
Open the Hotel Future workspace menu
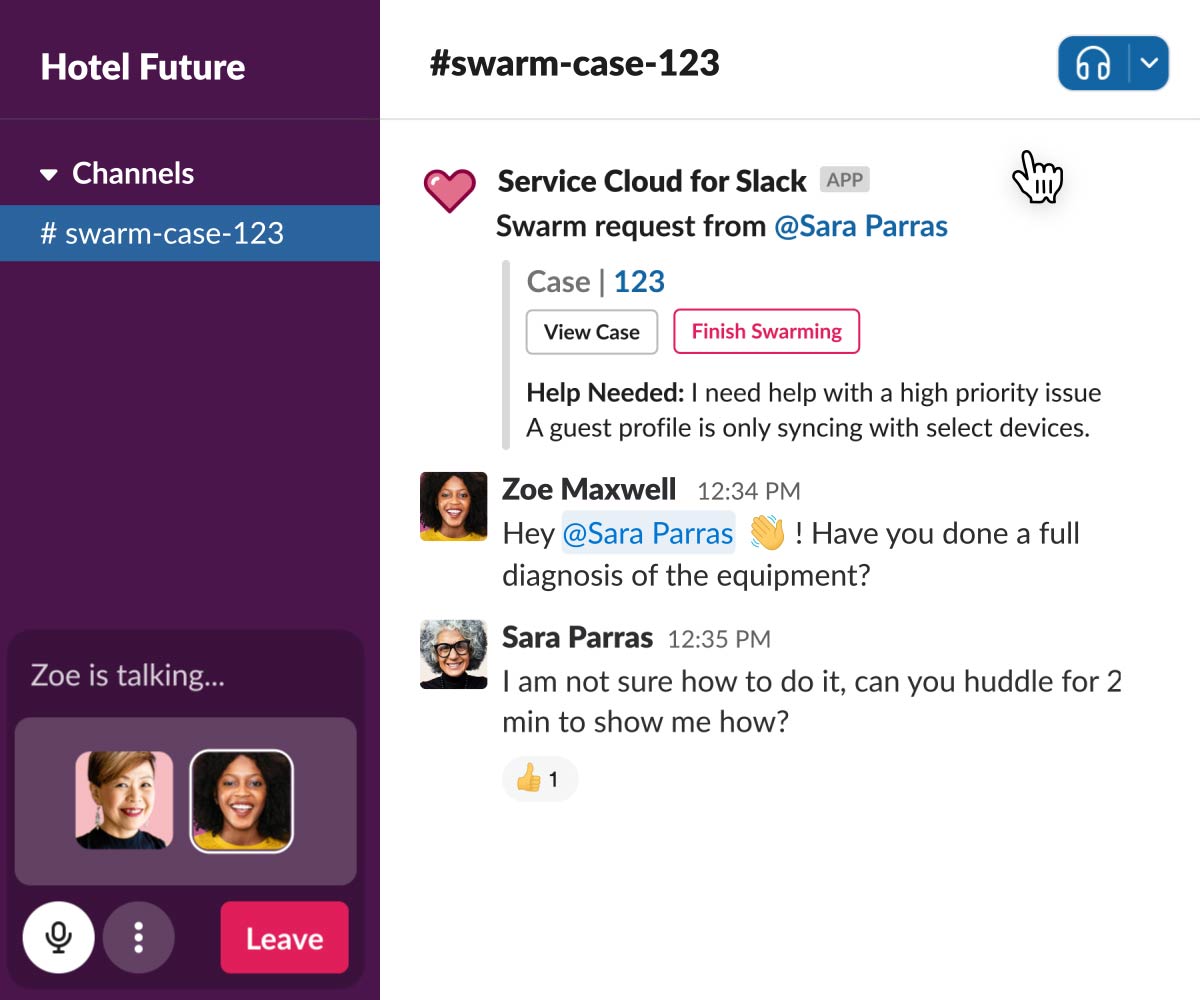143,67
